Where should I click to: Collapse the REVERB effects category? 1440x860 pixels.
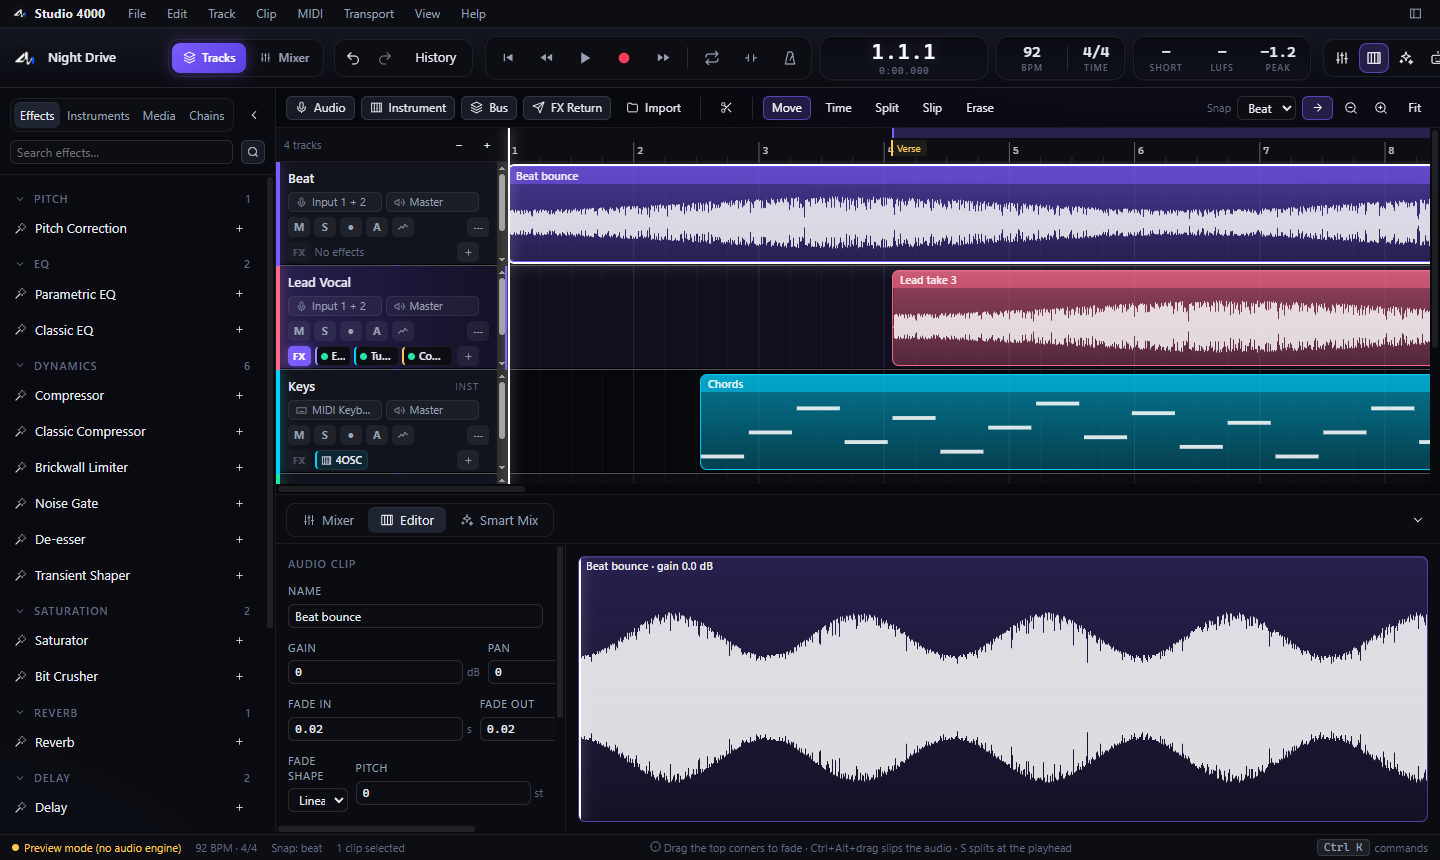pos(20,713)
